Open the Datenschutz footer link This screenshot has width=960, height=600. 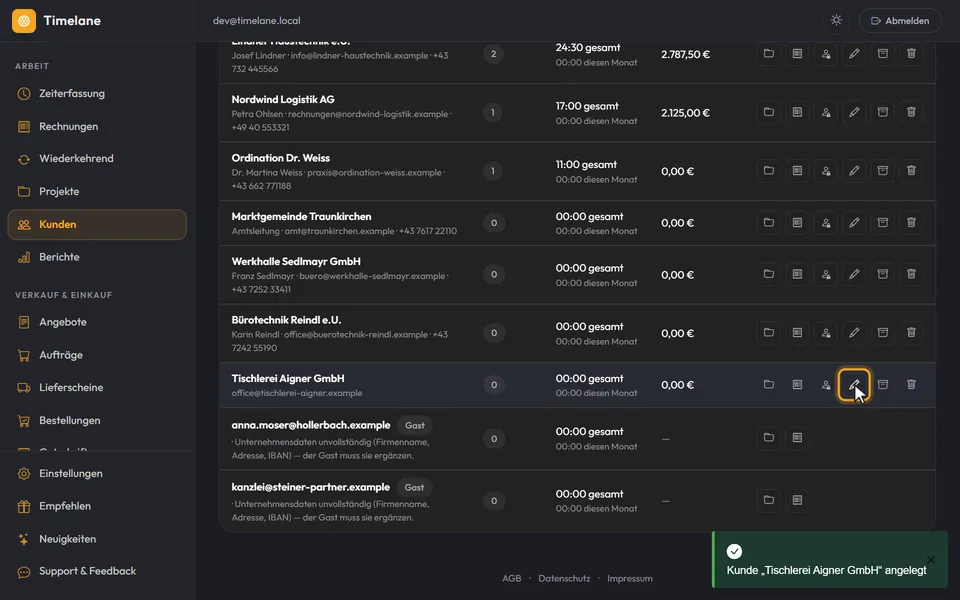[x=564, y=578]
